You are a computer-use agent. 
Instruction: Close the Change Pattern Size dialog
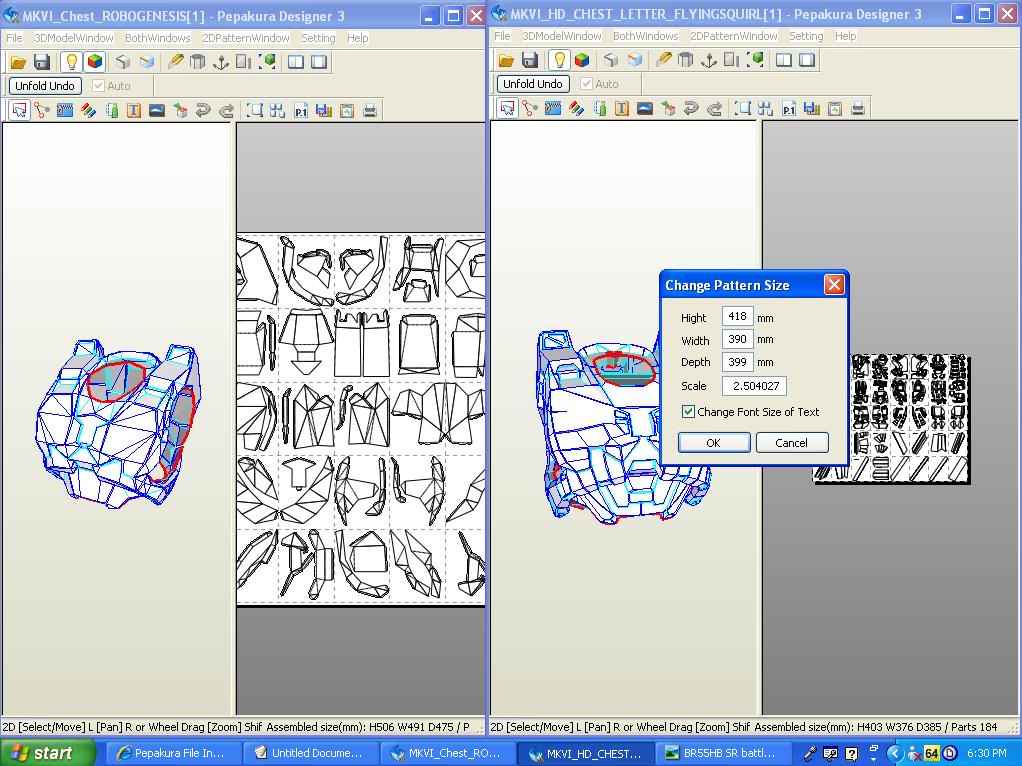pyautogui.click(x=834, y=284)
